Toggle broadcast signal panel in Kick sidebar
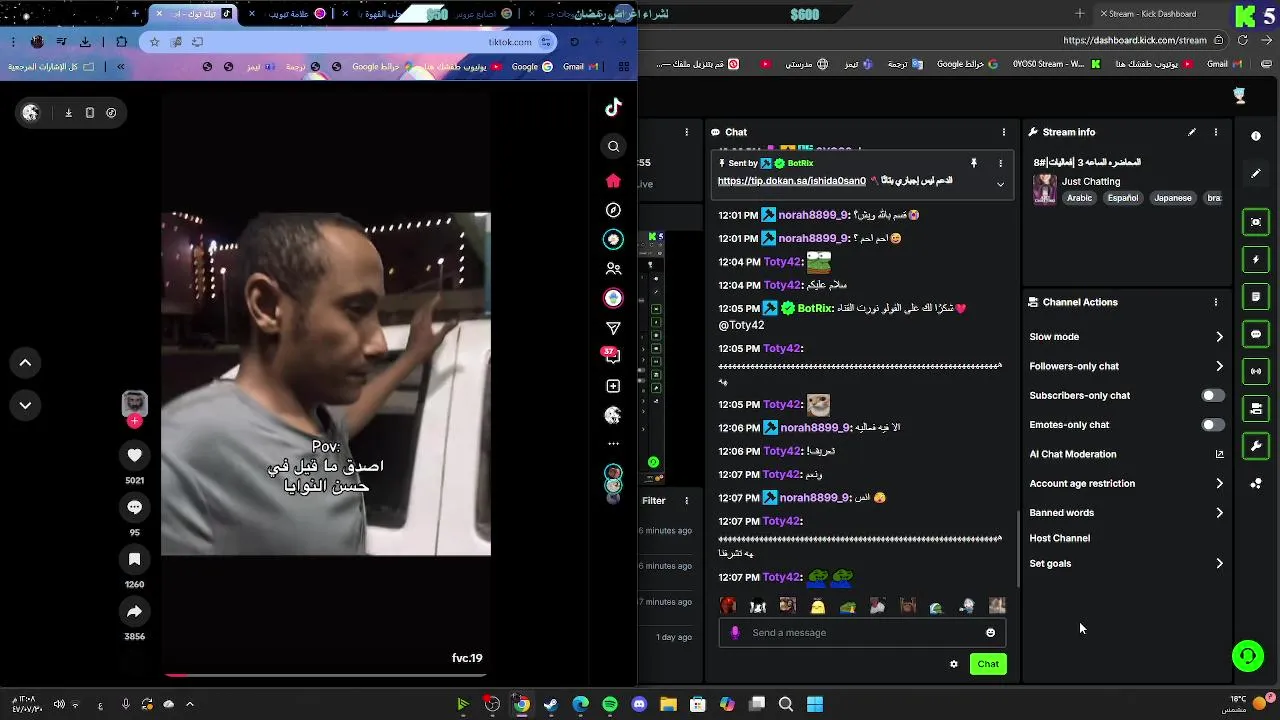 tap(1256, 371)
